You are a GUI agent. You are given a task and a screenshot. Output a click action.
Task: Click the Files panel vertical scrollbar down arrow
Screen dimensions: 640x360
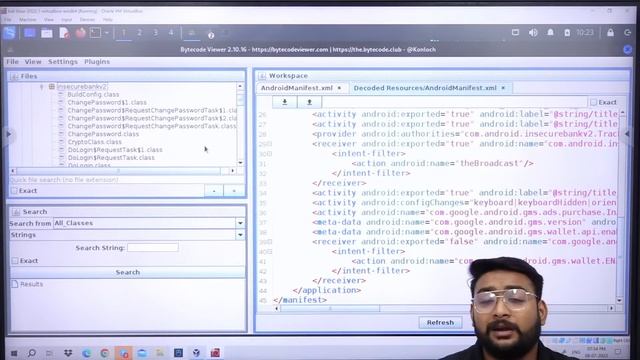coord(240,162)
